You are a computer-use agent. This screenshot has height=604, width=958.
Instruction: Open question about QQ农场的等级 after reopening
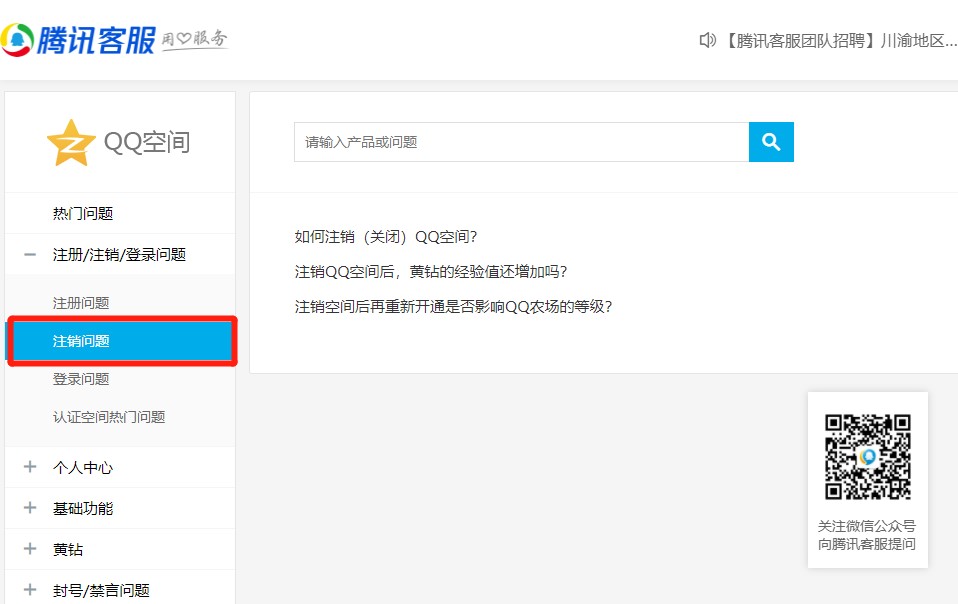(453, 307)
